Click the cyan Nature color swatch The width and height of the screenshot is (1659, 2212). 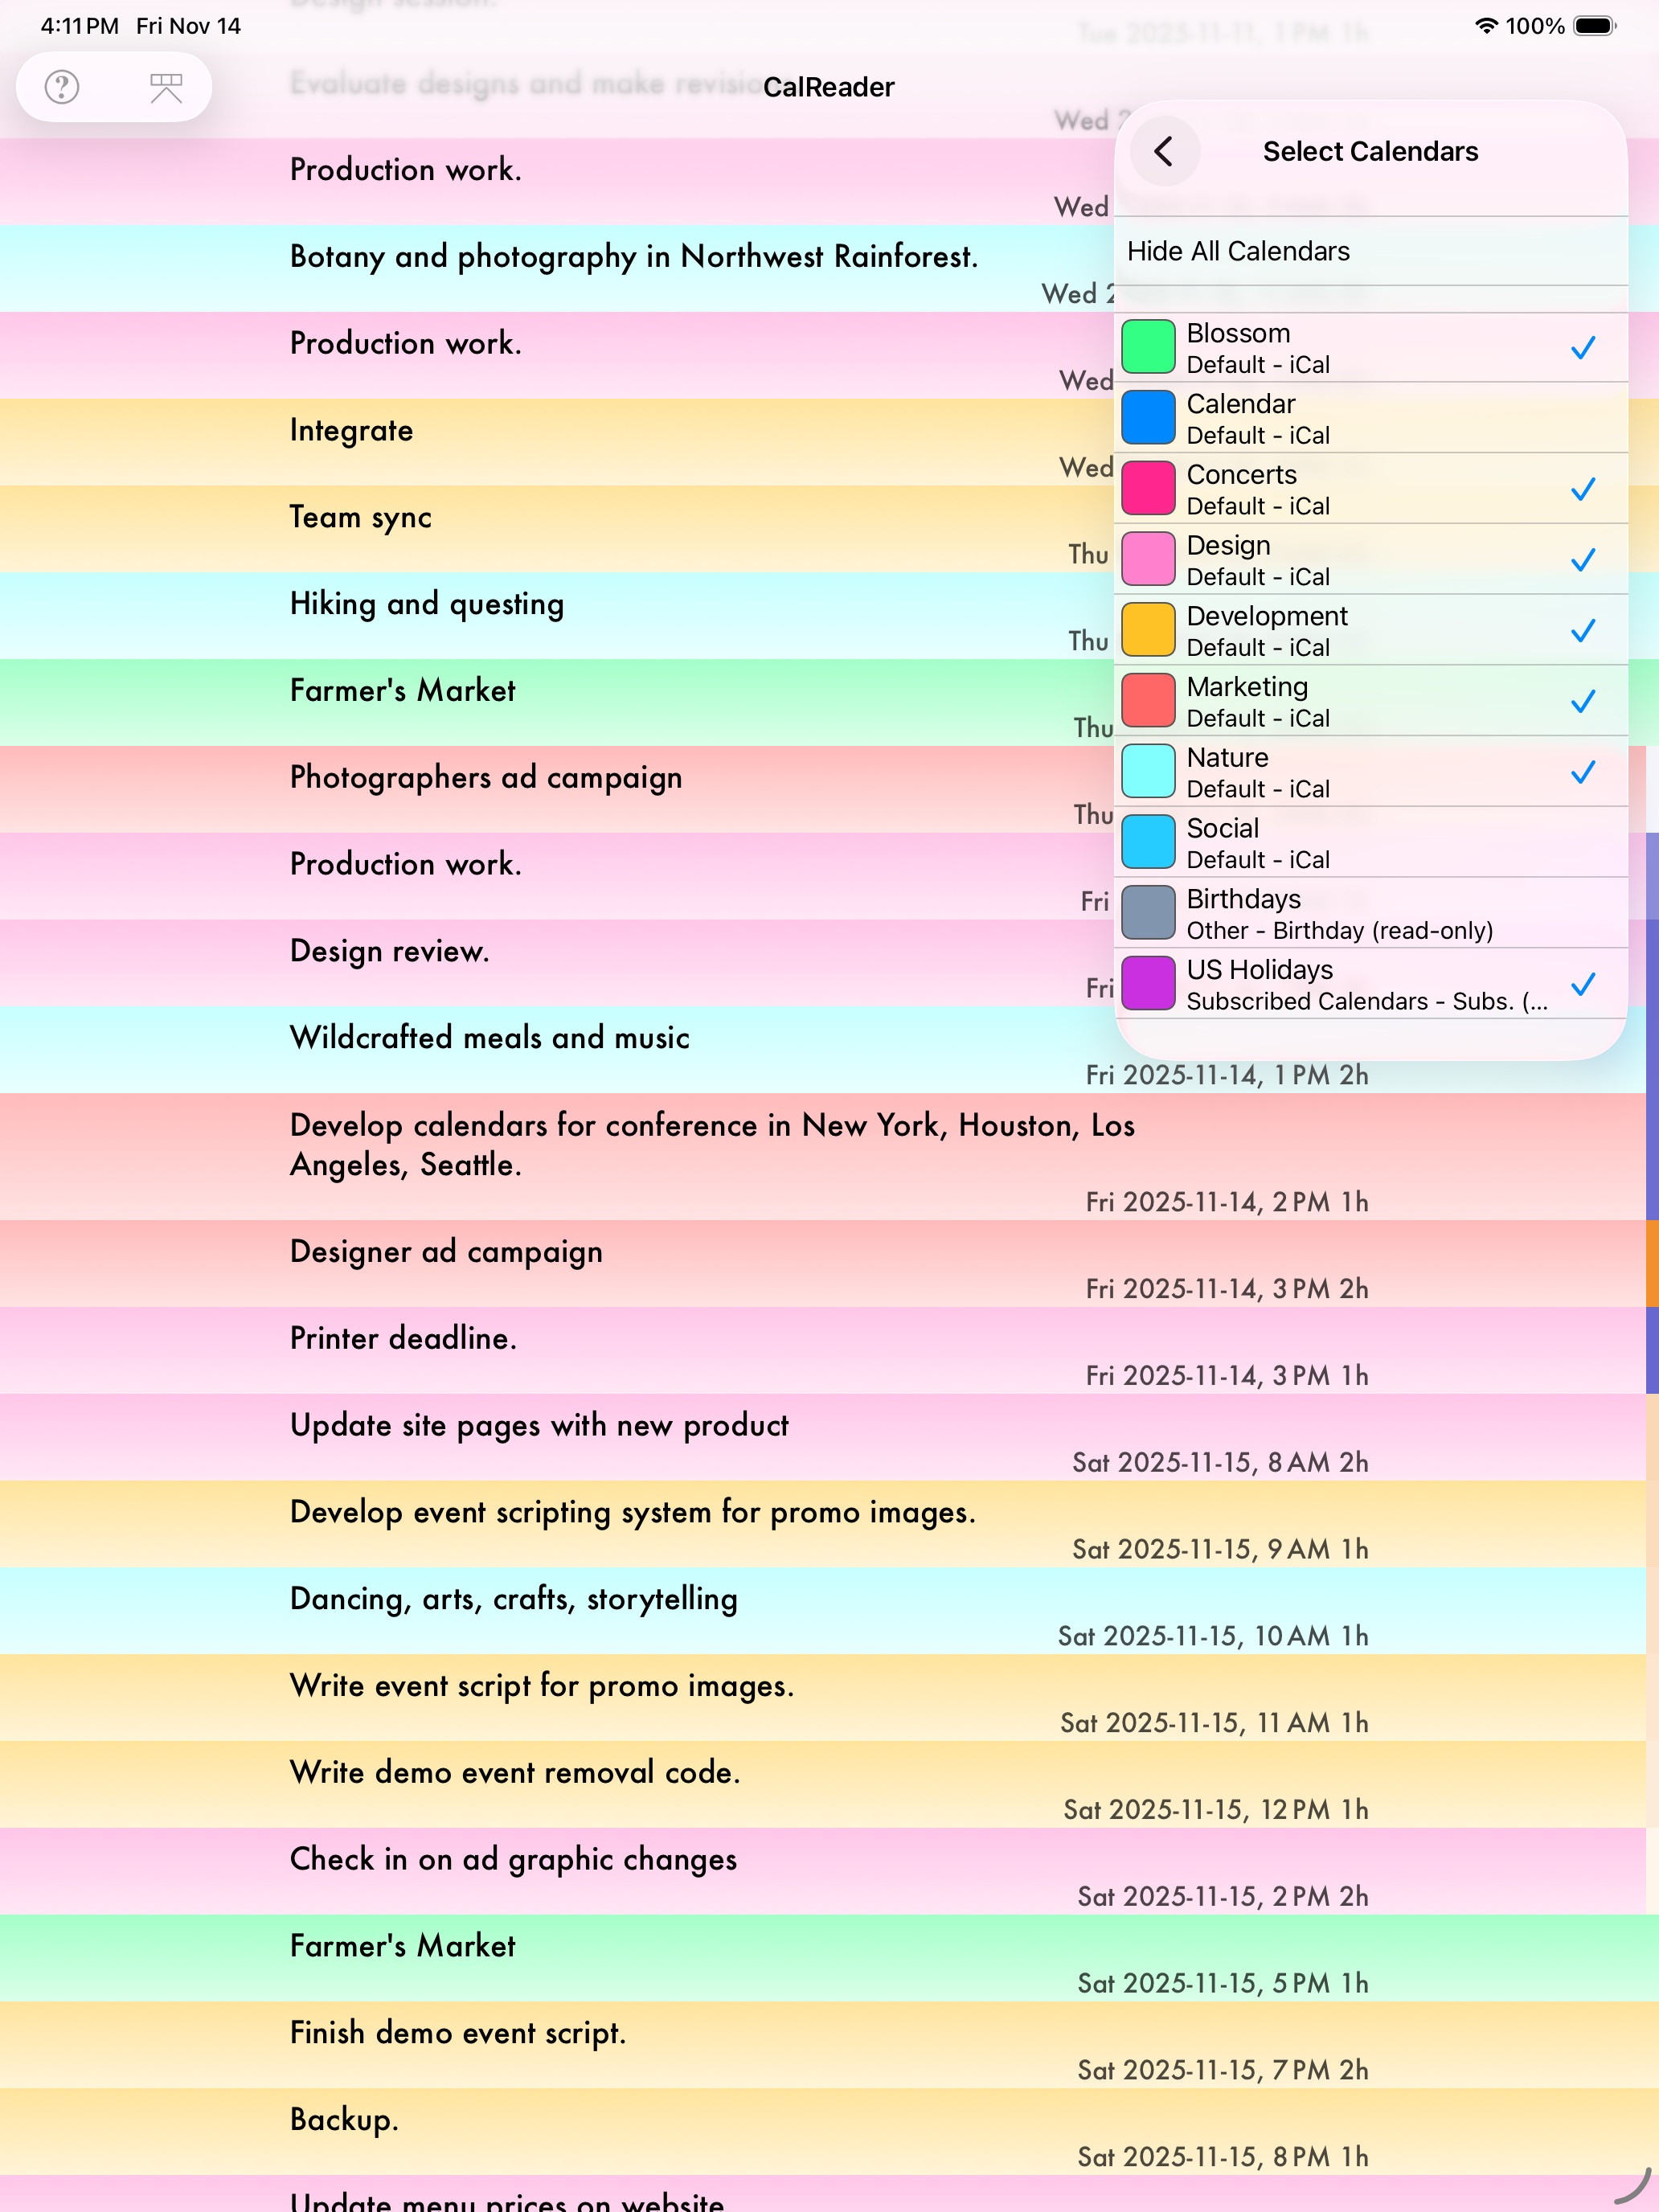pyautogui.click(x=1148, y=771)
